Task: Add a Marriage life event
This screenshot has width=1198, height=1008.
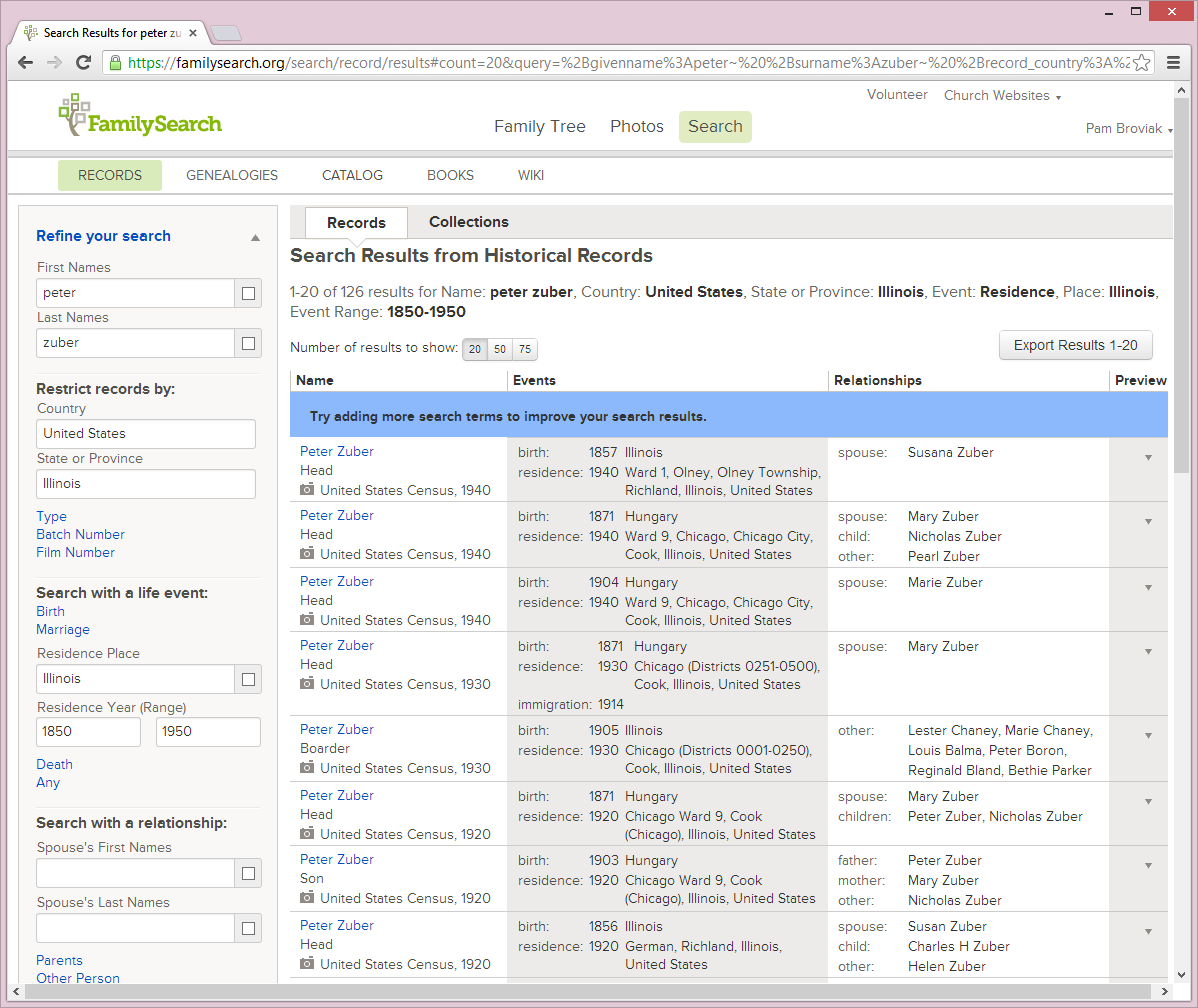Action: [63, 630]
